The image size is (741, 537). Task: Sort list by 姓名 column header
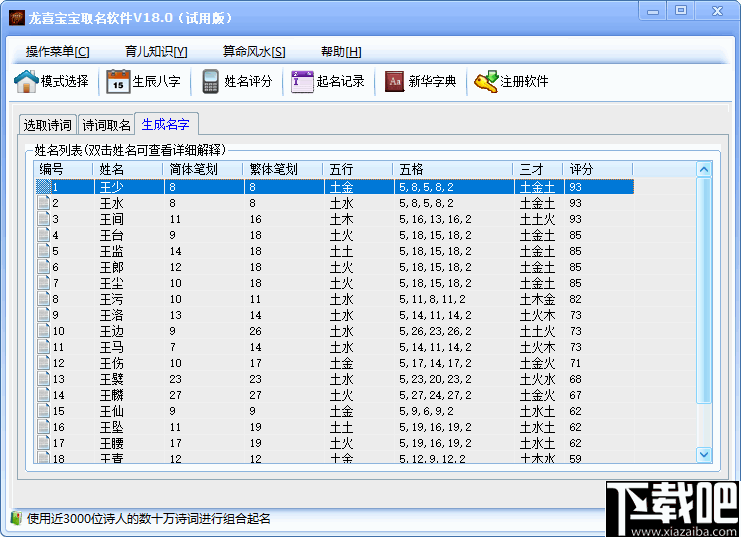click(x=128, y=169)
